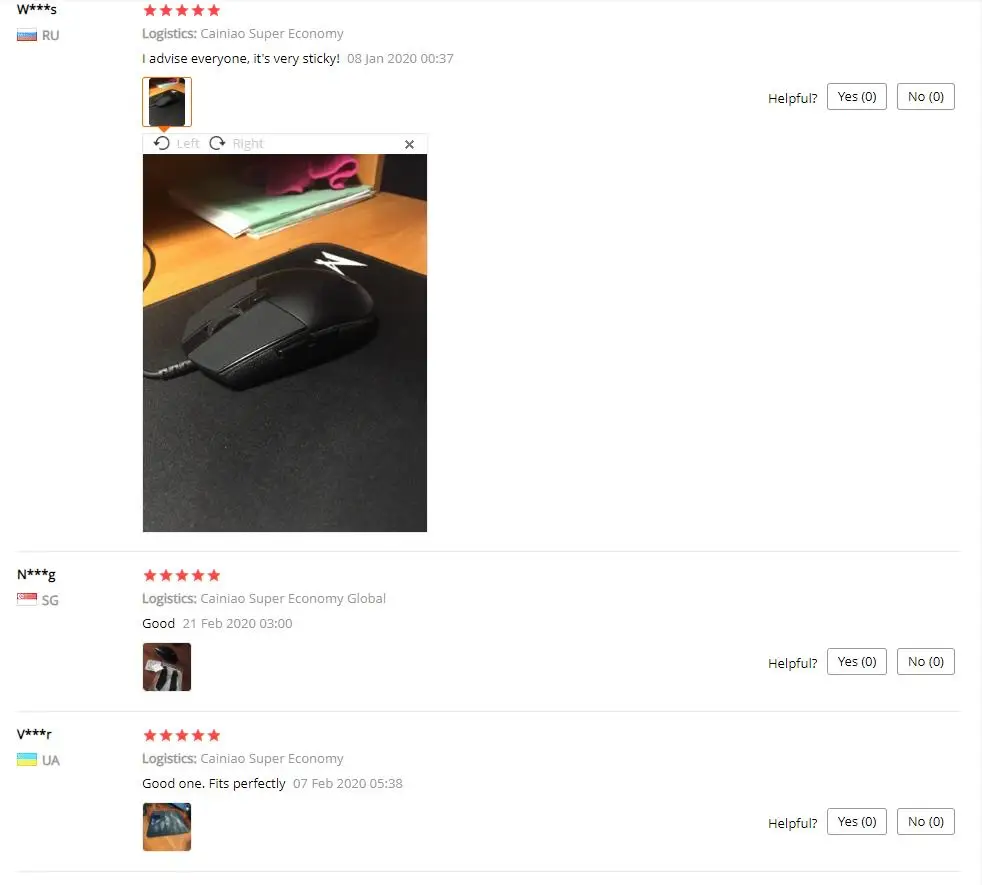Vote Yes on V***r's review

point(857,821)
